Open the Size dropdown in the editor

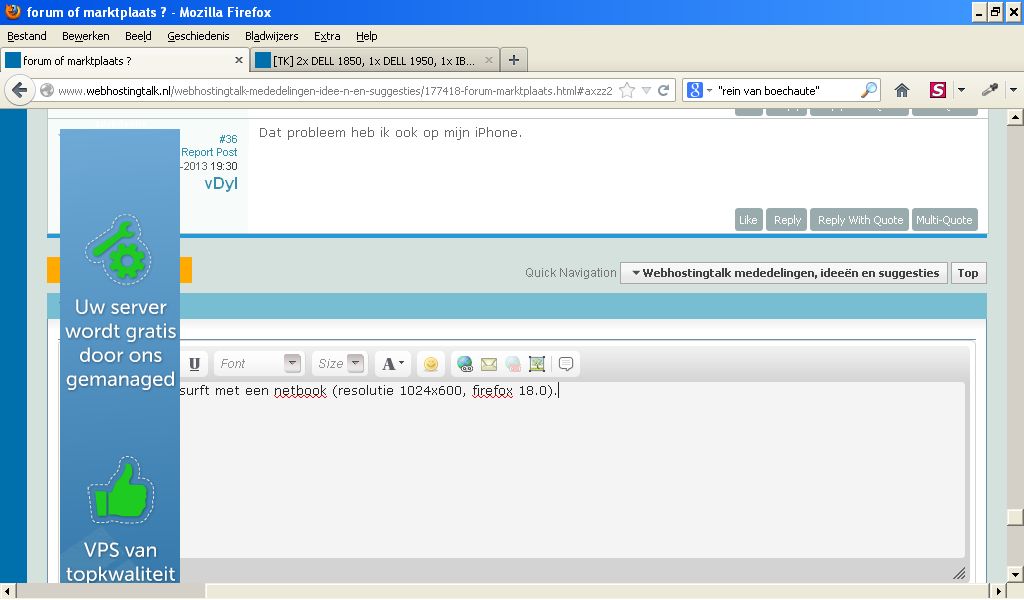click(340, 364)
